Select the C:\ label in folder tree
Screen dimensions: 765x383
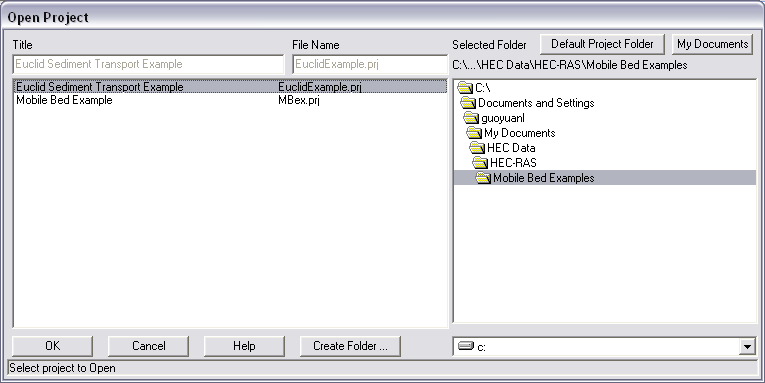pos(483,88)
